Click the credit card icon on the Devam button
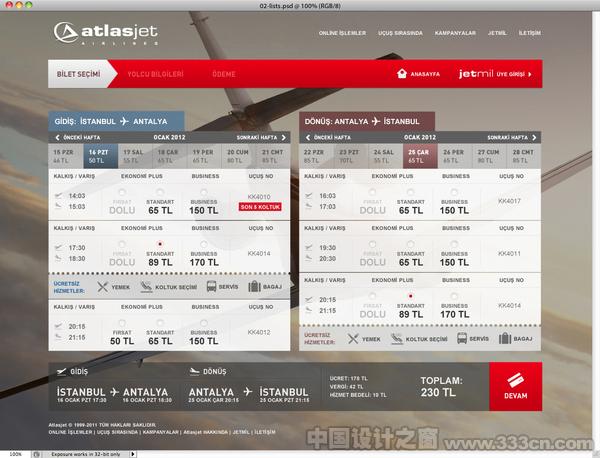This screenshot has width=600, height=458. point(515,380)
